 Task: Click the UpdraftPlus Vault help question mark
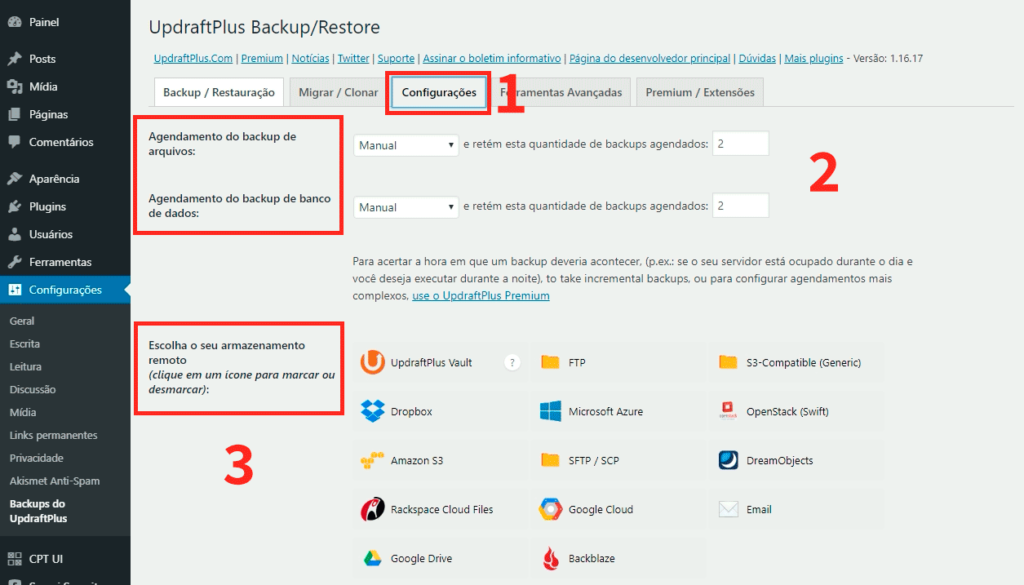pyautogui.click(x=513, y=362)
